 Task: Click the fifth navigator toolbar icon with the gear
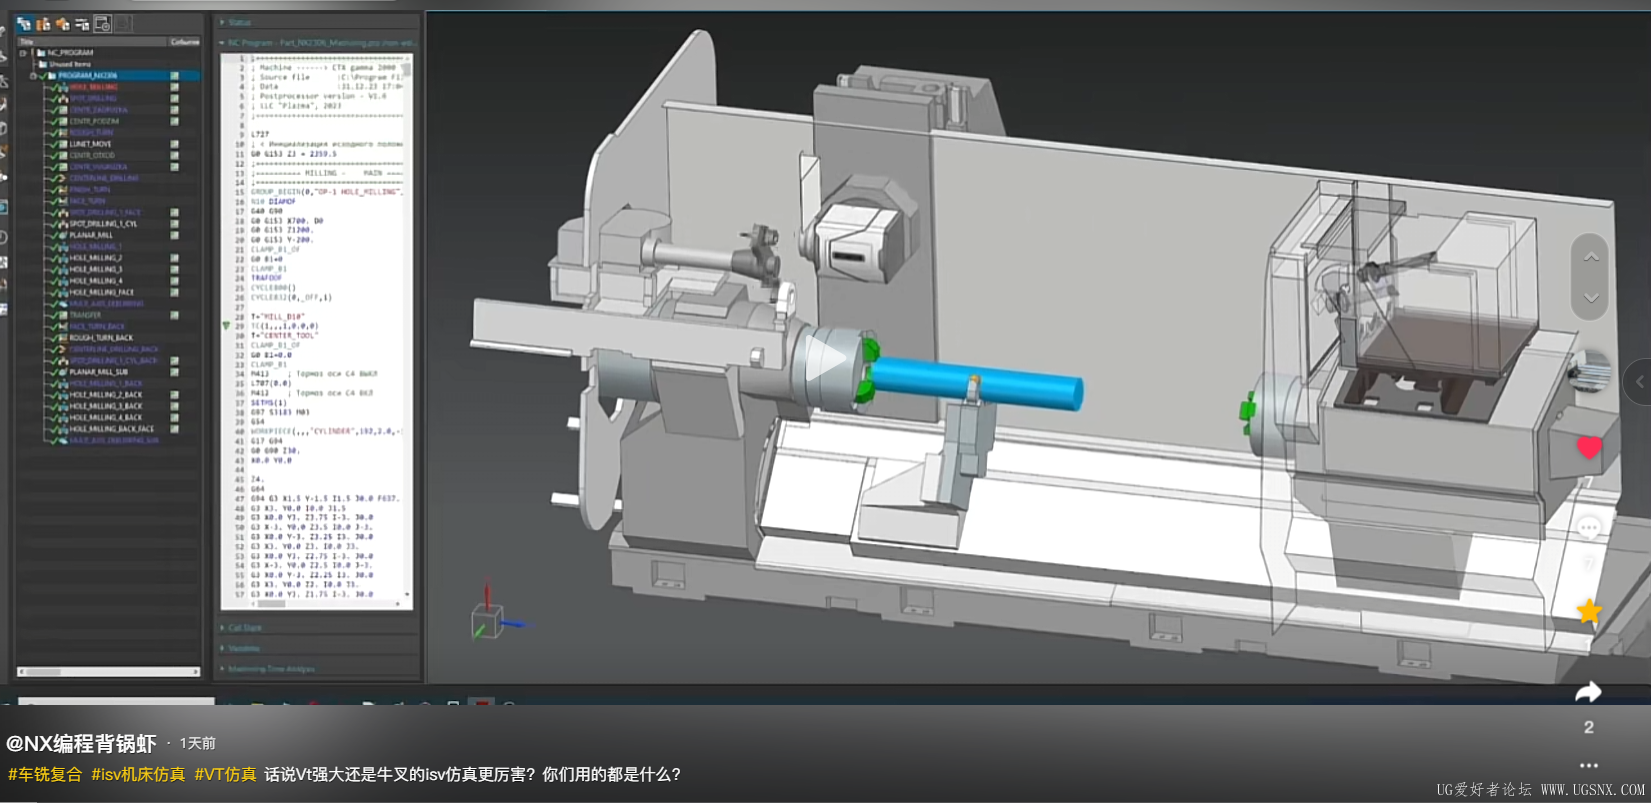[x=102, y=23]
